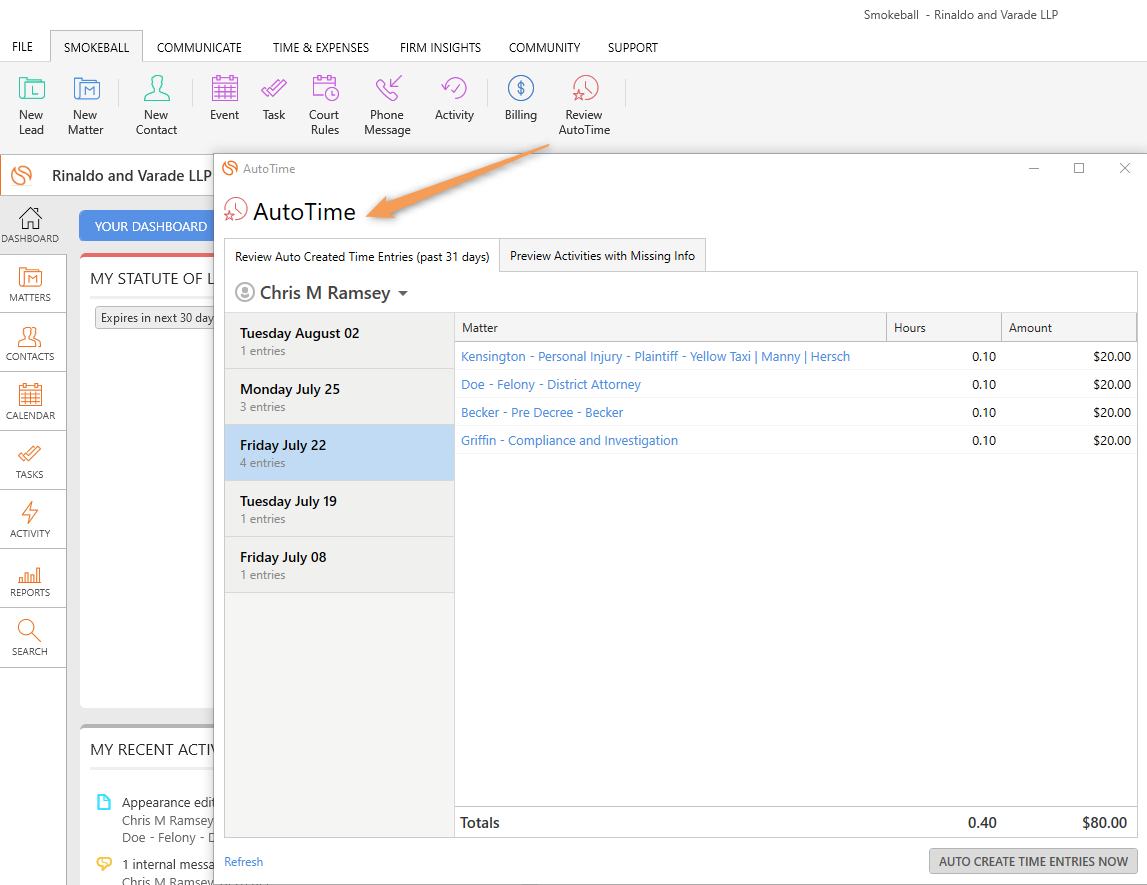Image resolution: width=1147 pixels, height=885 pixels.
Task: Click the Smokeball logo beside firm name
Action: (22, 176)
